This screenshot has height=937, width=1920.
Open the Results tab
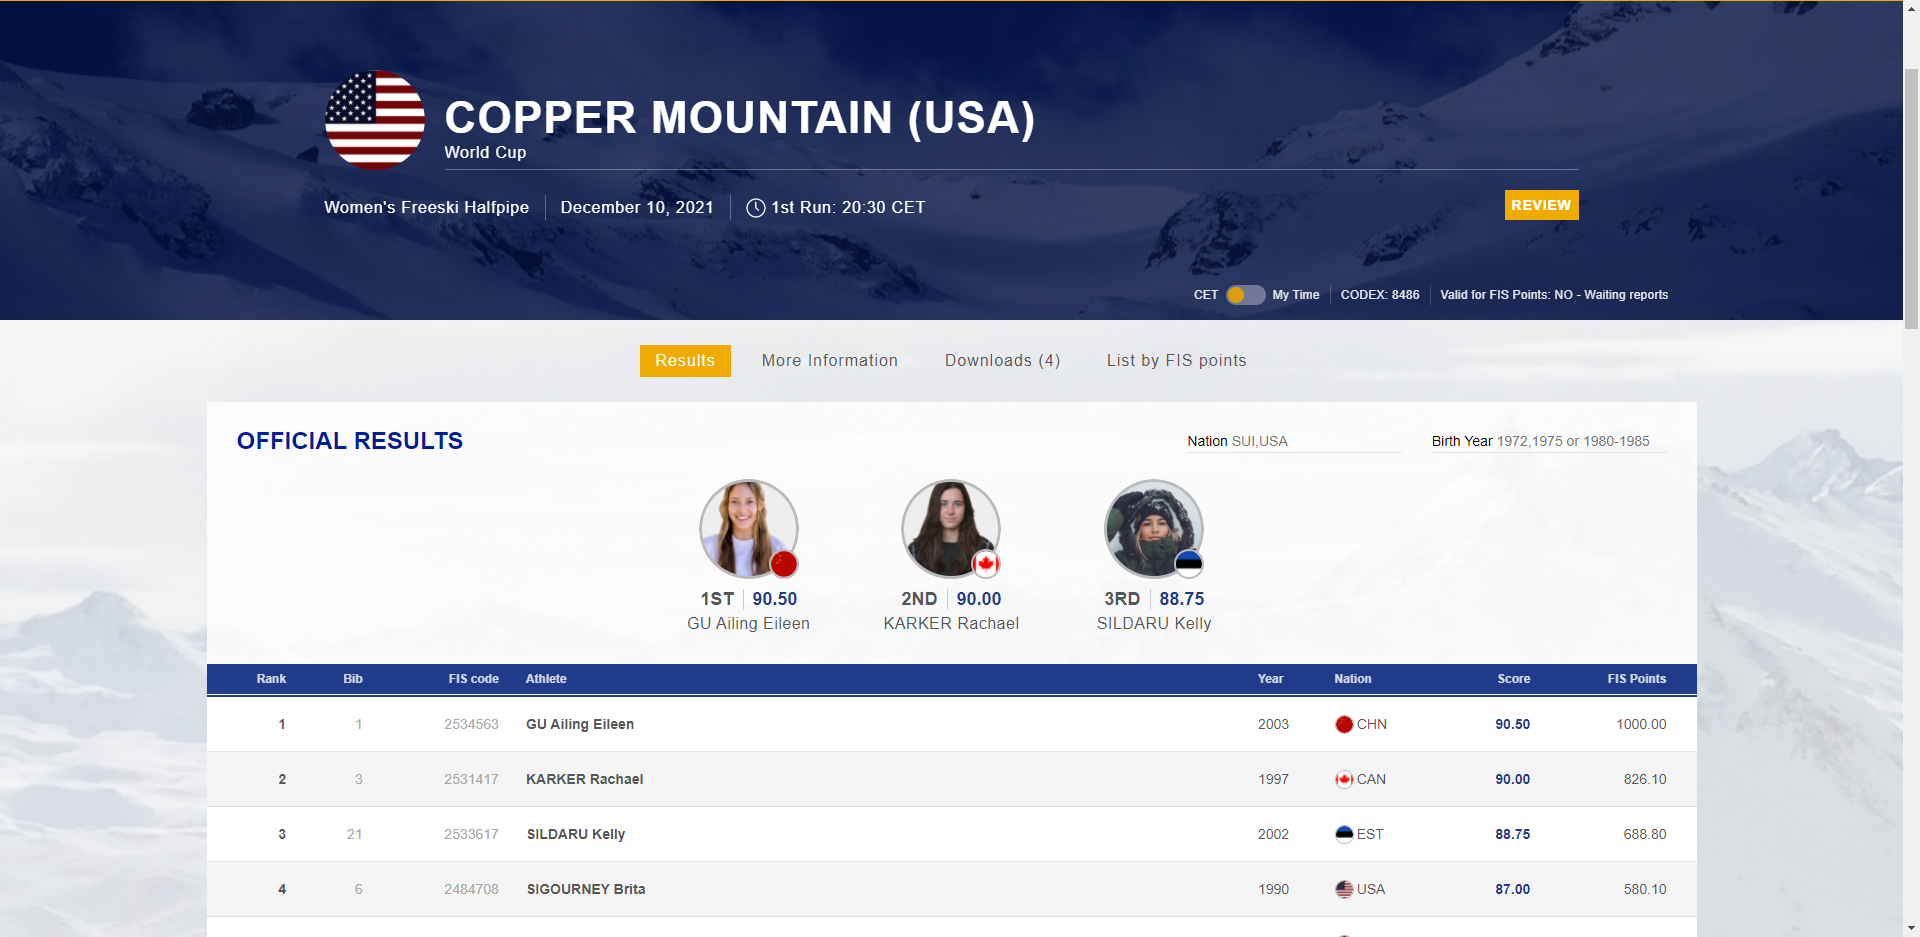685,361
